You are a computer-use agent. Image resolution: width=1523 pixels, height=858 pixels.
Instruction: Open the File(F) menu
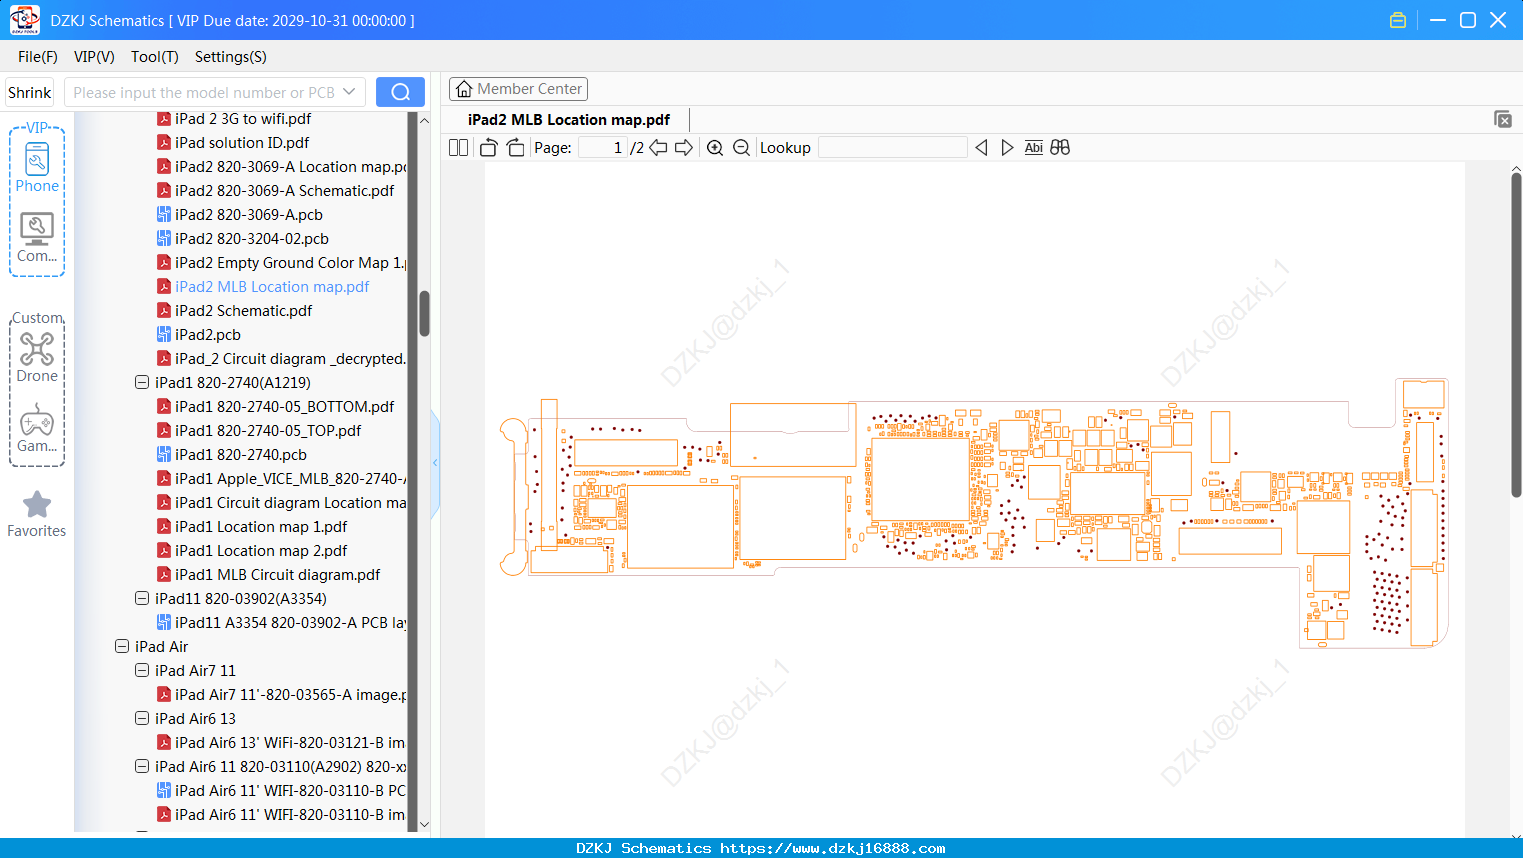click(x=38, y=57)
